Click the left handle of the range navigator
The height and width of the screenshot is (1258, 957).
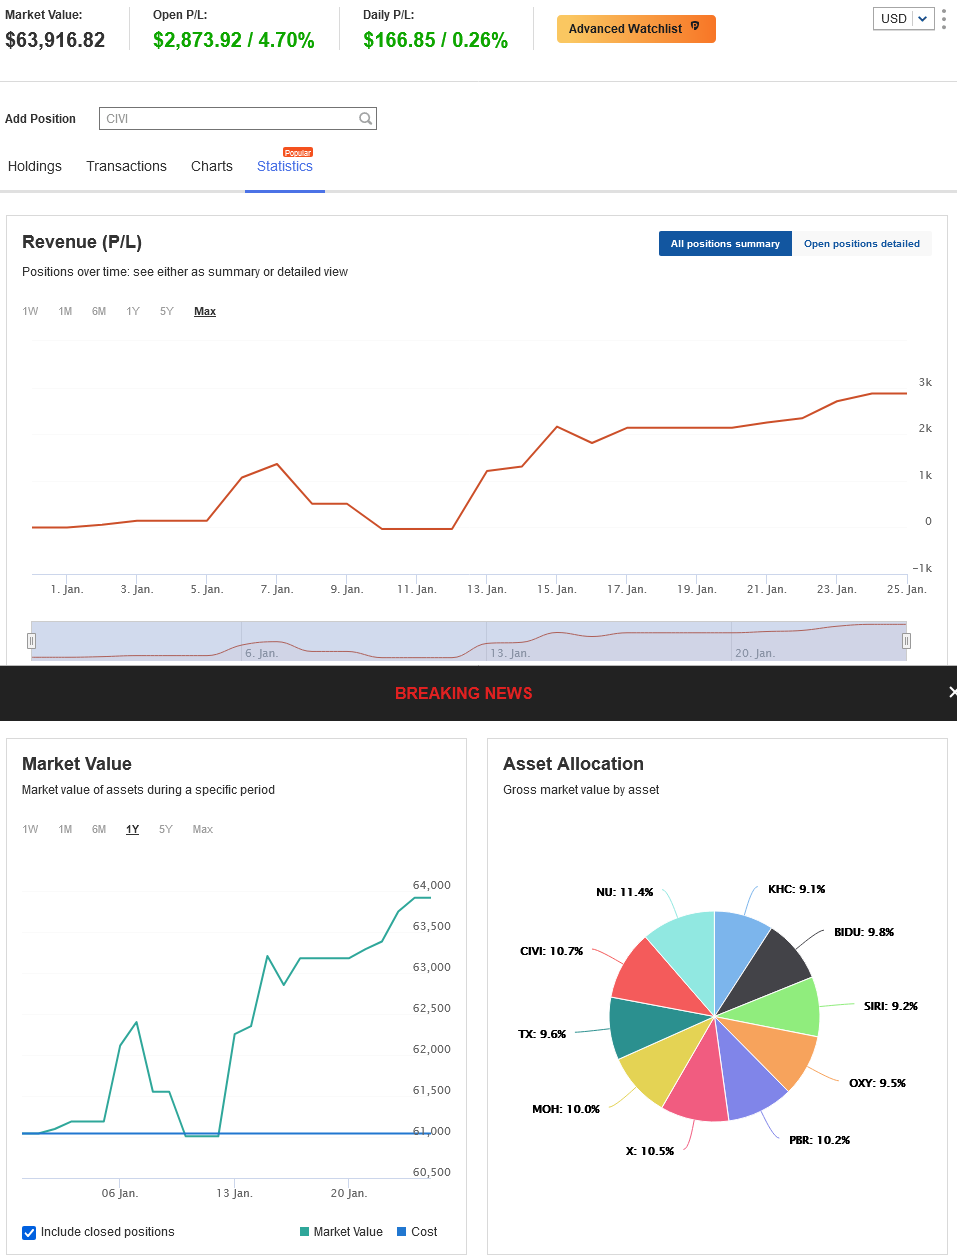[32, 641]
